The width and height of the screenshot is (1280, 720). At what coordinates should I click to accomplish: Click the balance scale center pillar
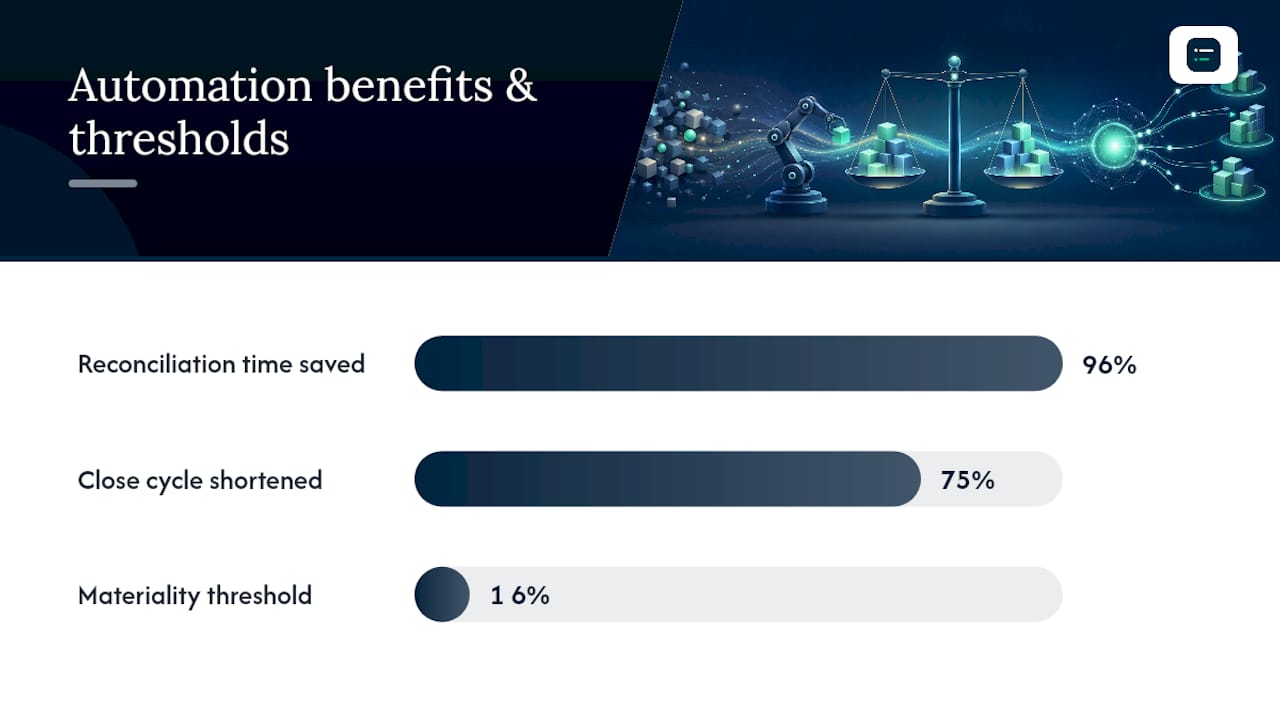click(954, 138)
